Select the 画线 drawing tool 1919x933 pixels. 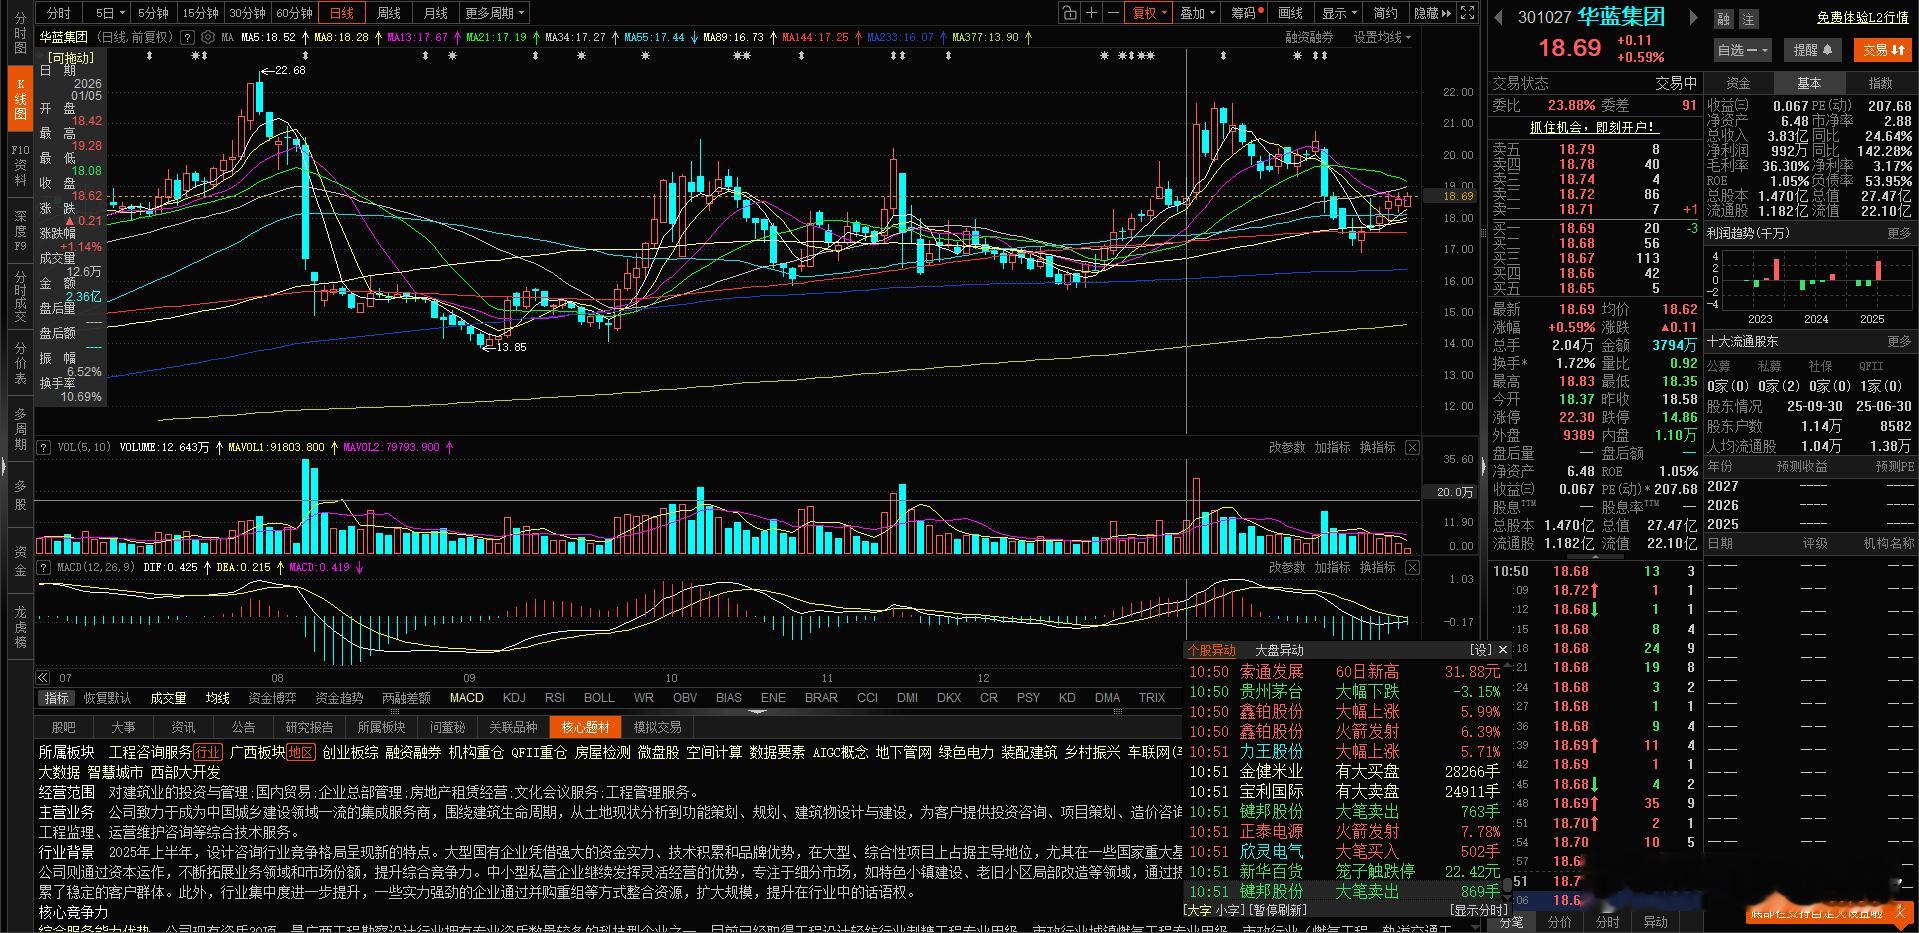(x=1291, y=13)
